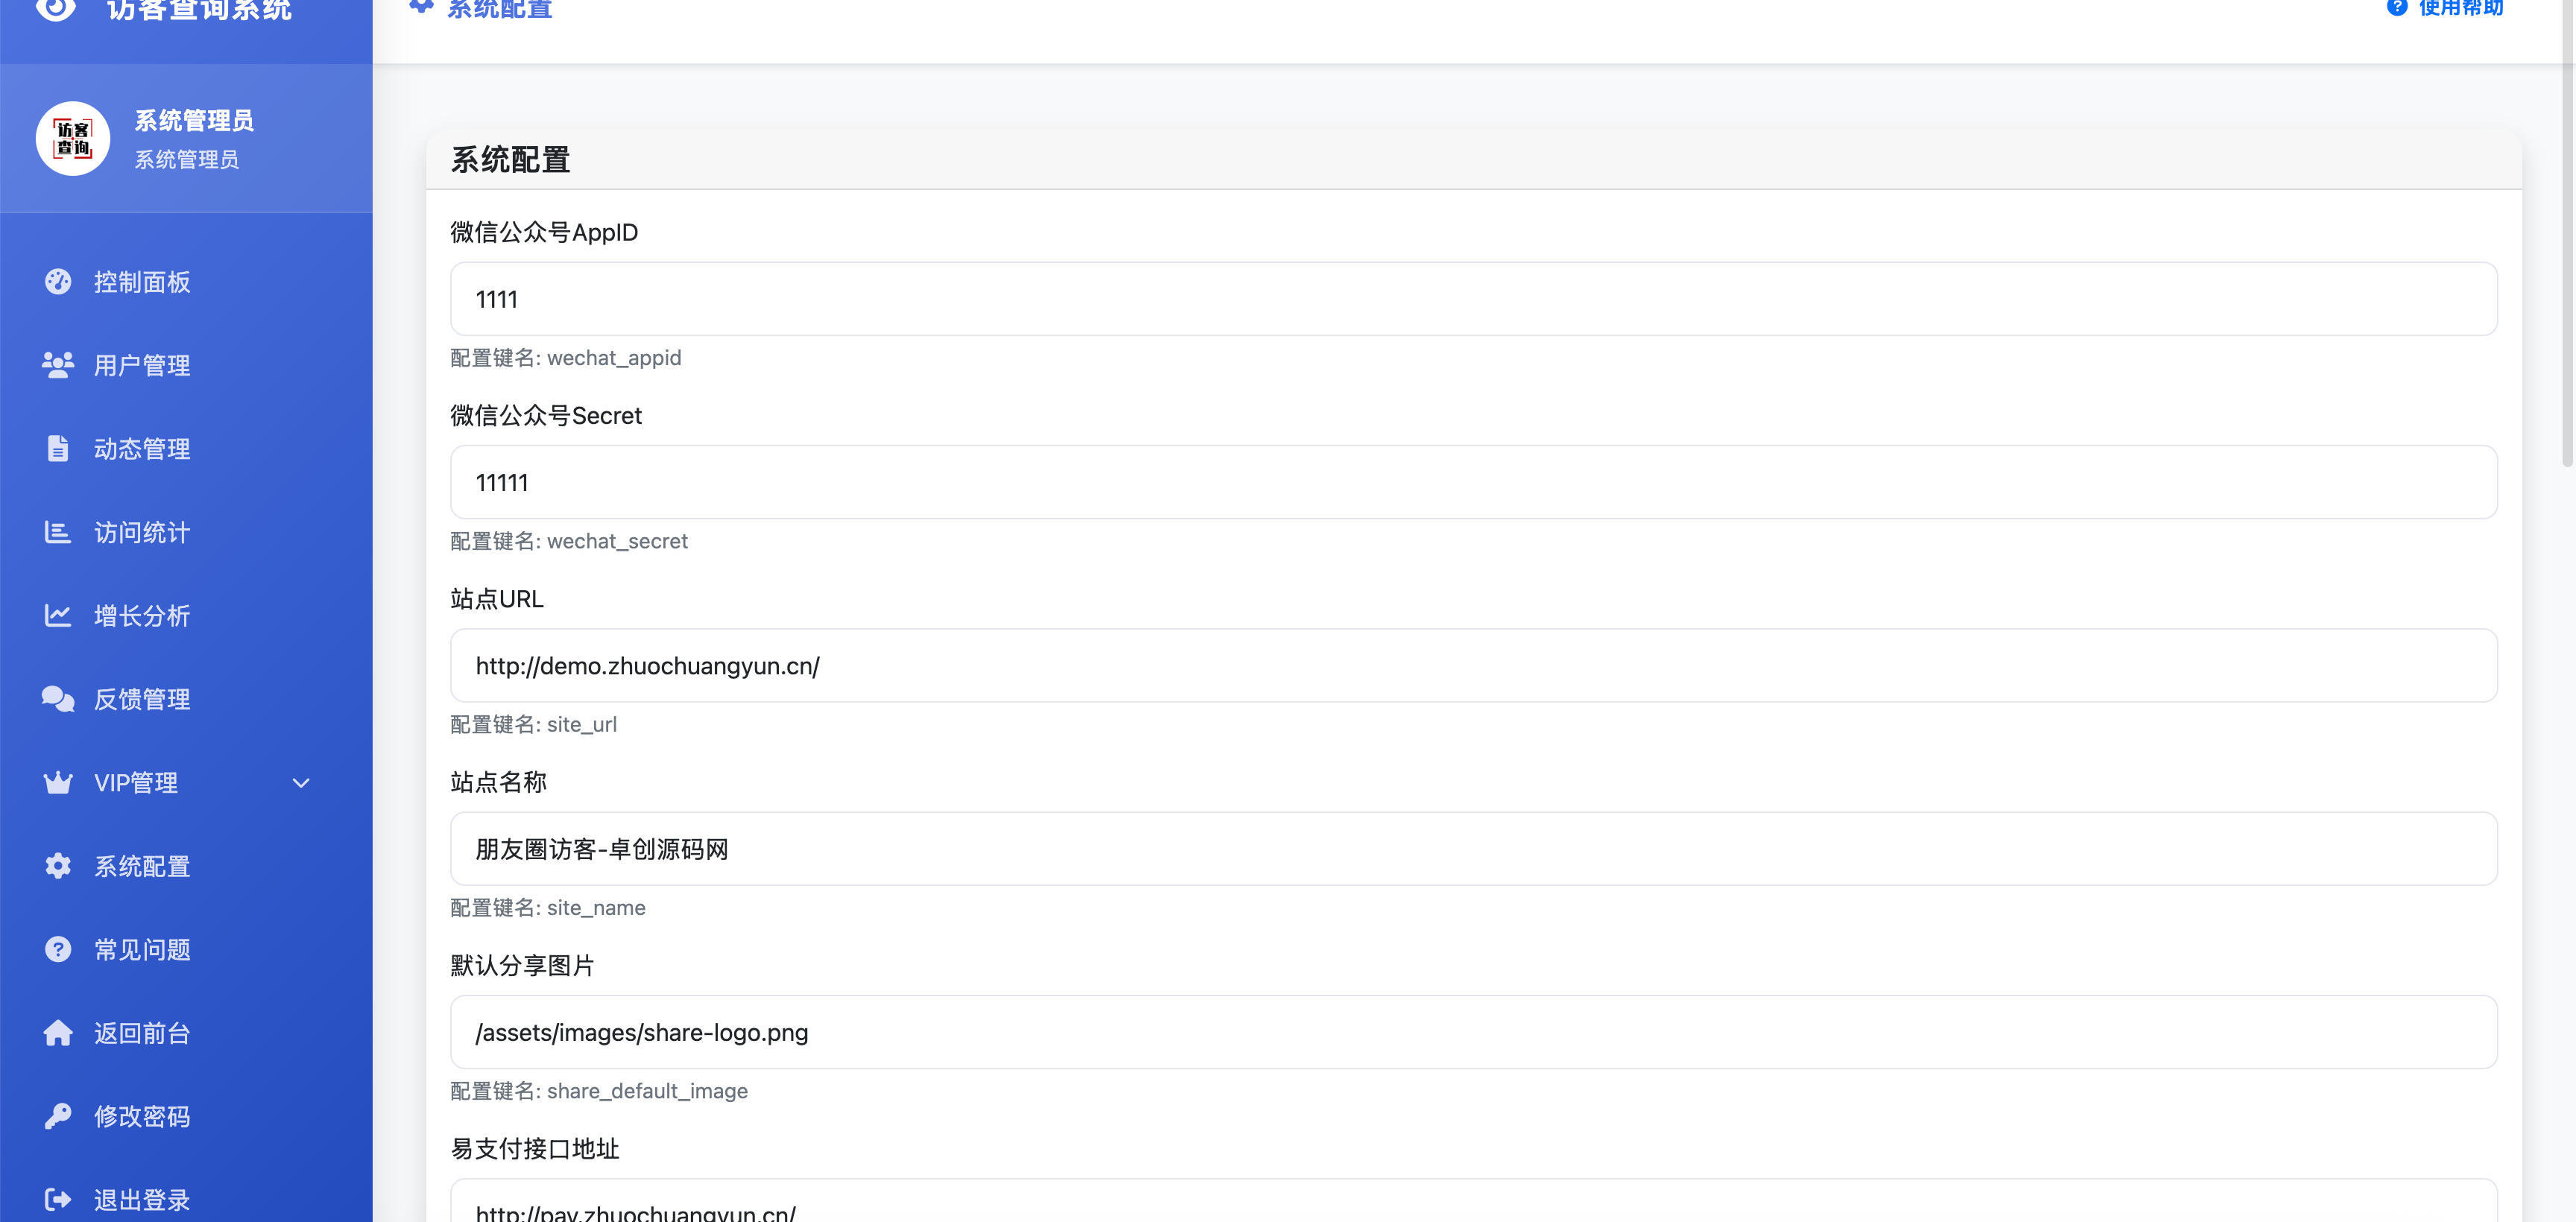
Task: Click the '配置键名: site_url' hint text
Action: [533, 724]
